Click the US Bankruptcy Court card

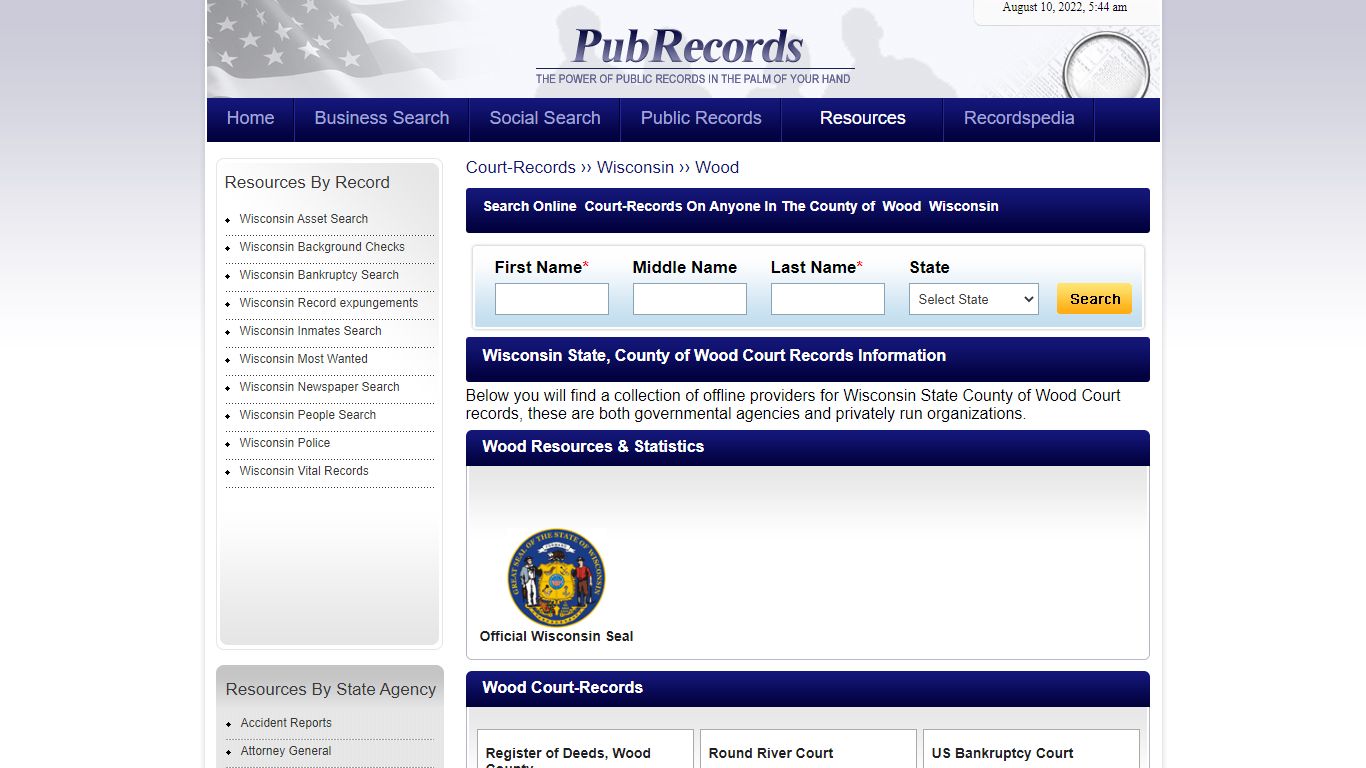click(x=1031, y=750)
